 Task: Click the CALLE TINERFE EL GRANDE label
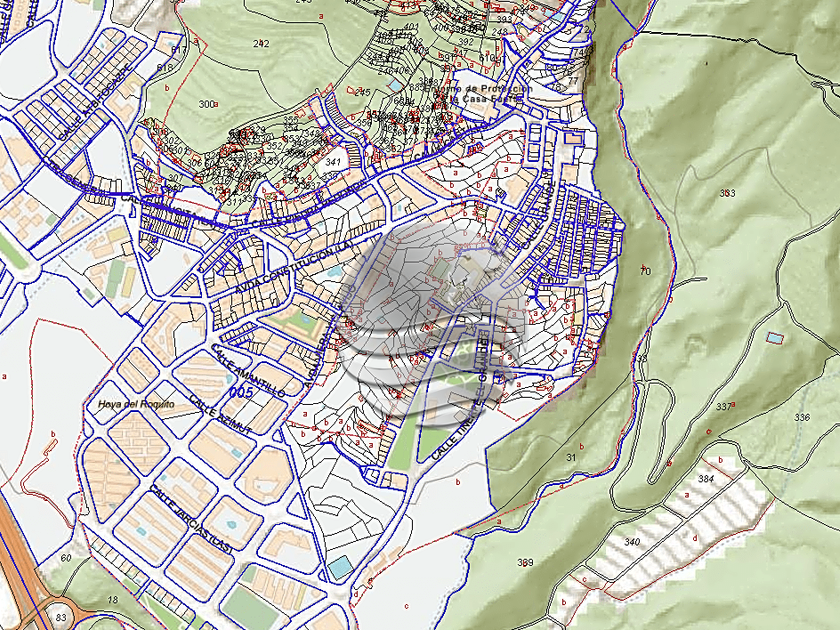(x=460, y=398)
